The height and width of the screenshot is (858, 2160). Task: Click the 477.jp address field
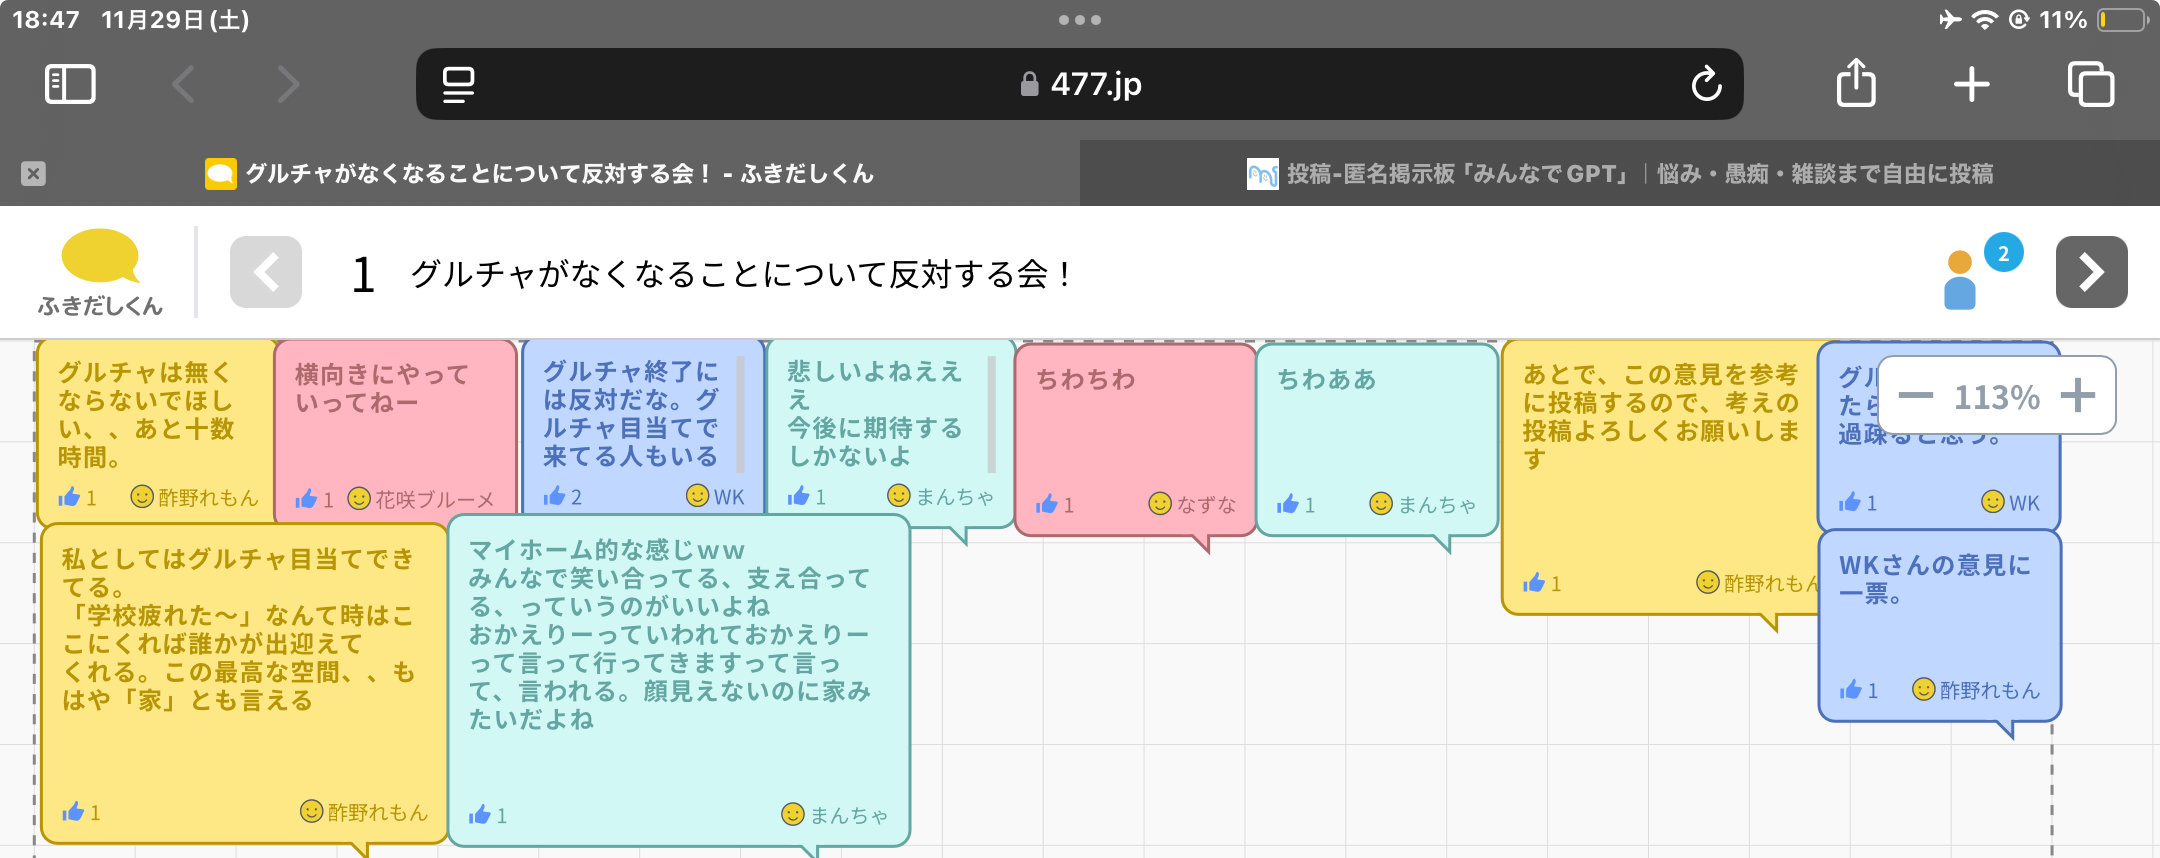coord(1080,84)
